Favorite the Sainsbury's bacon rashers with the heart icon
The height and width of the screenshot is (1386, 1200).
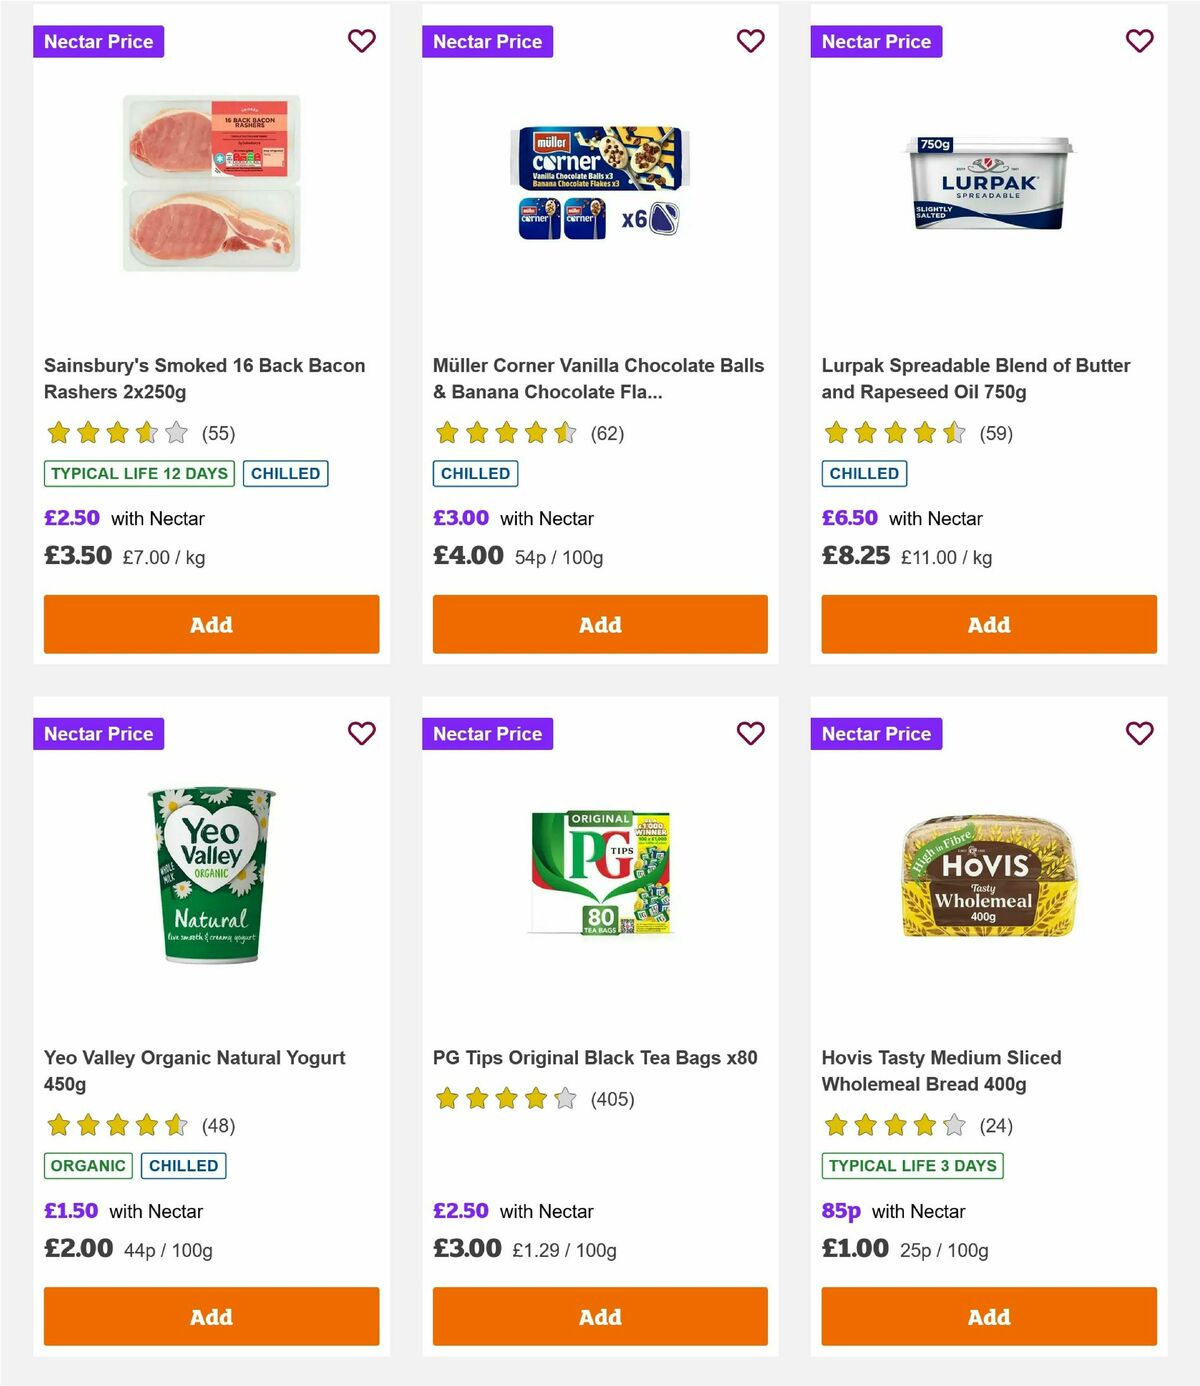pos(361,41)
